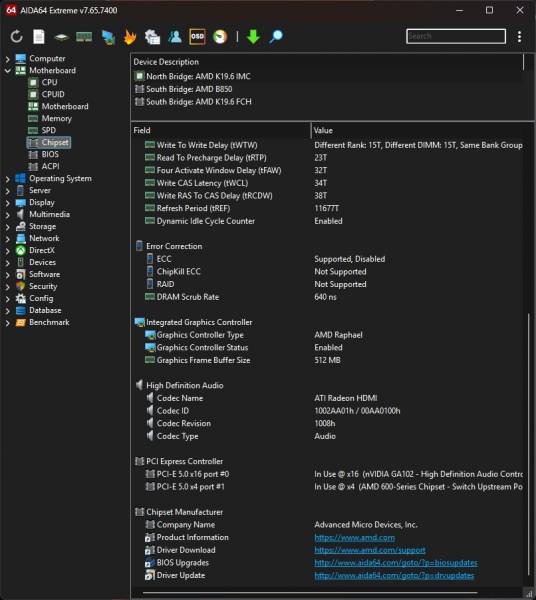
Task: Open the network monitor toolbar icon
Action: pos(108,37)
